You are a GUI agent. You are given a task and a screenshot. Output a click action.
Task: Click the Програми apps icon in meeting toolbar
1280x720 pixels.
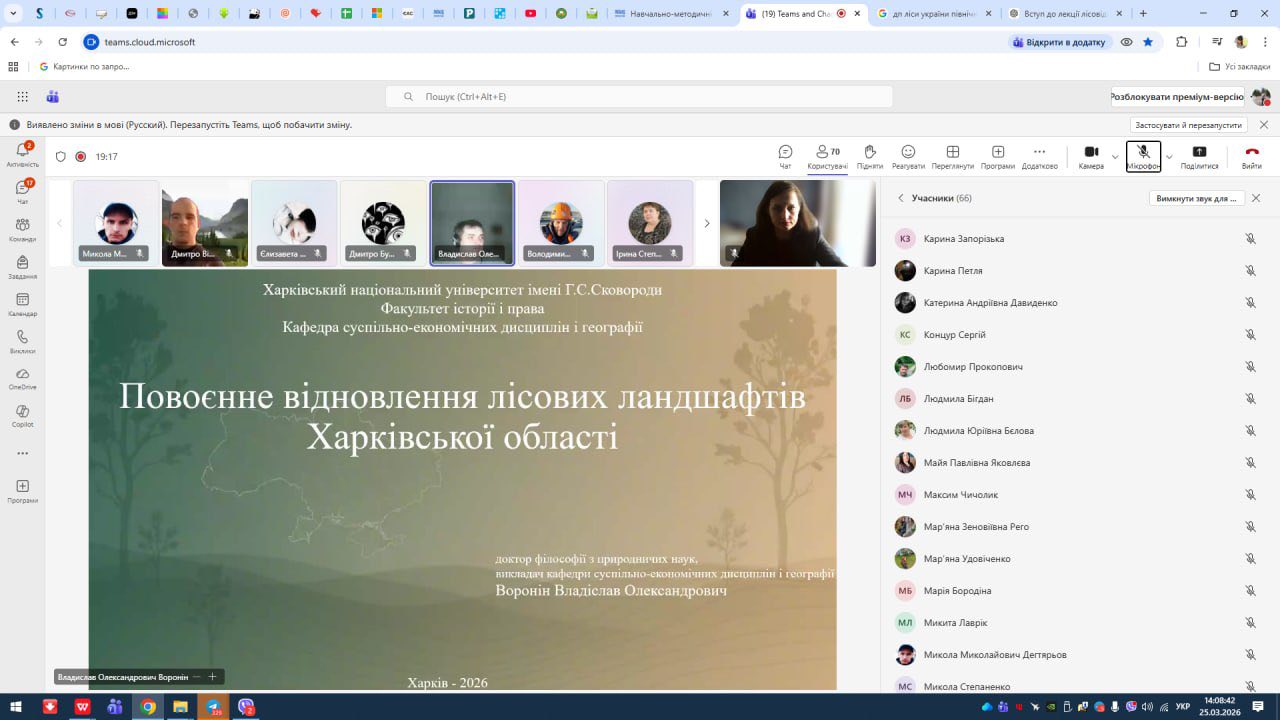click(997, 156)
